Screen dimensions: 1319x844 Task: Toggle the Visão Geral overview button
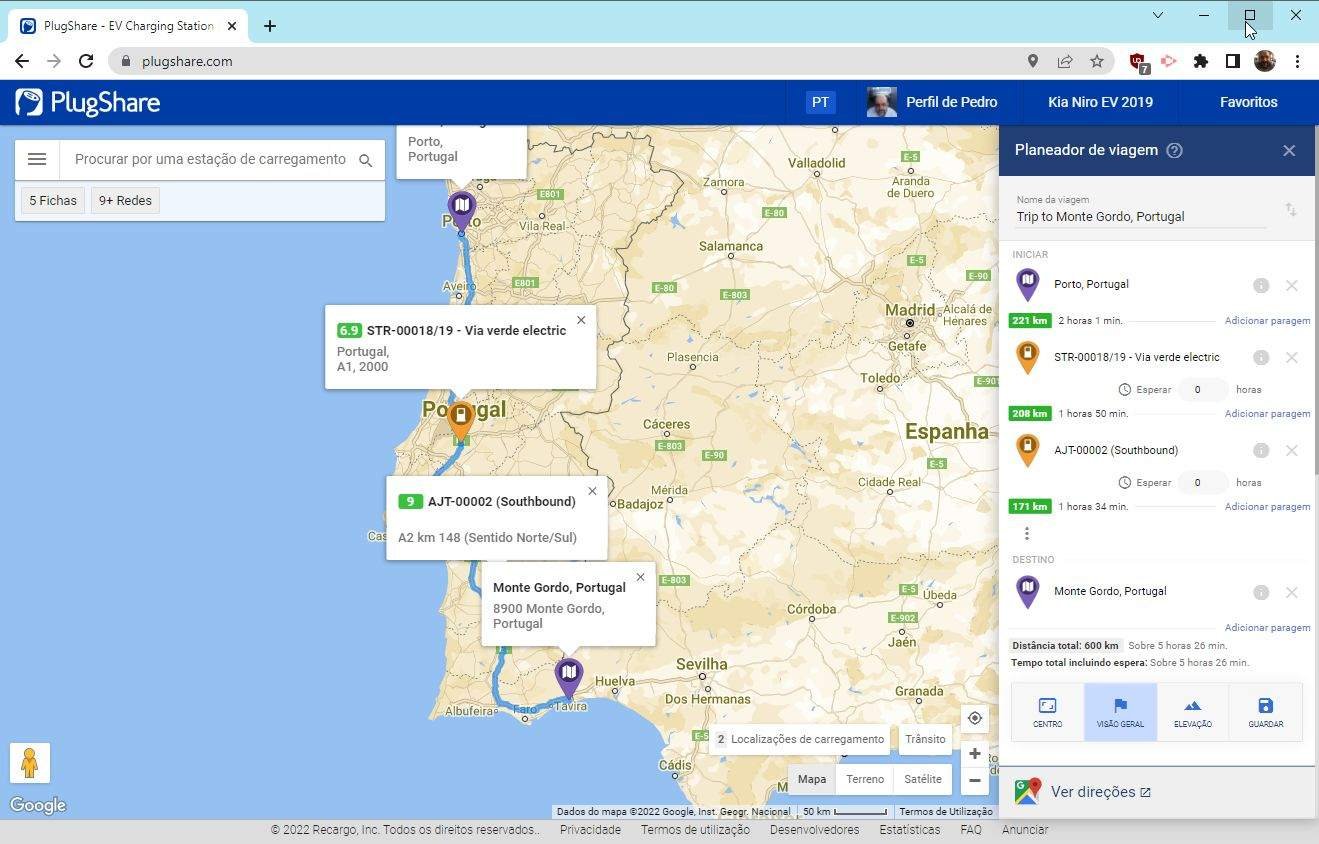click(x=1120, y=712)
